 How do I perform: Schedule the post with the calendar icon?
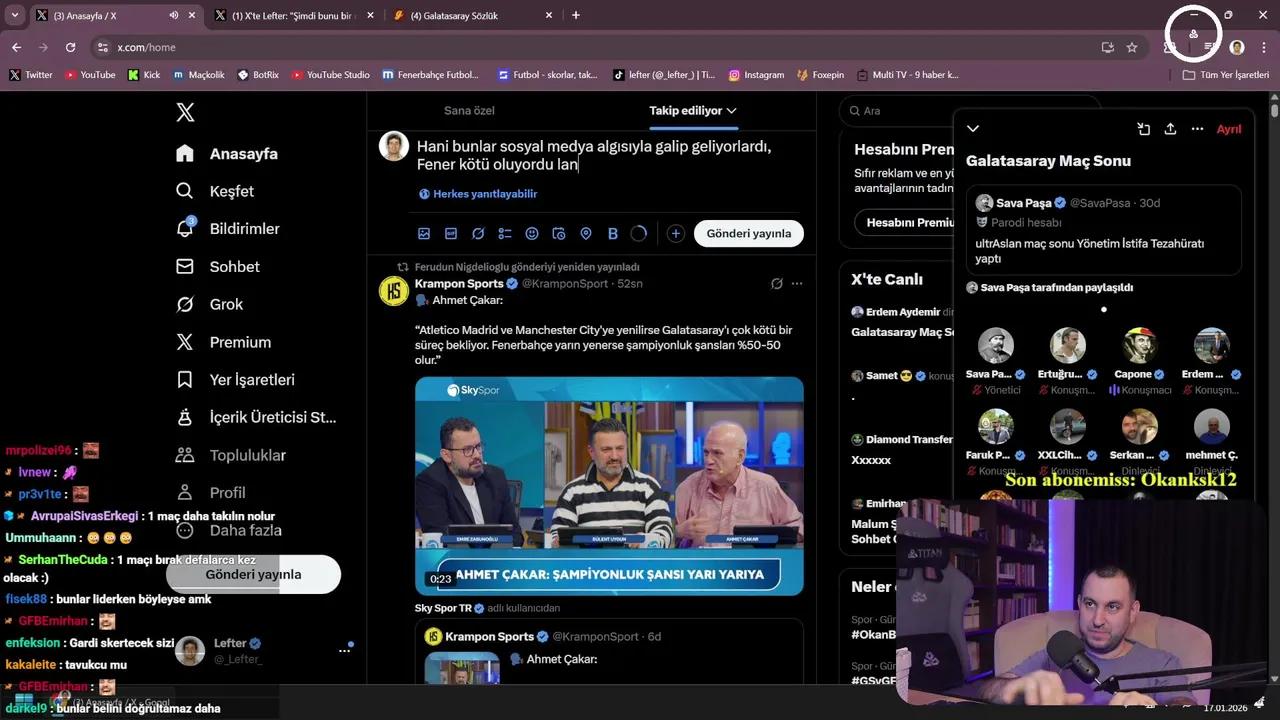pyautogui.click(x=559, y=233)
